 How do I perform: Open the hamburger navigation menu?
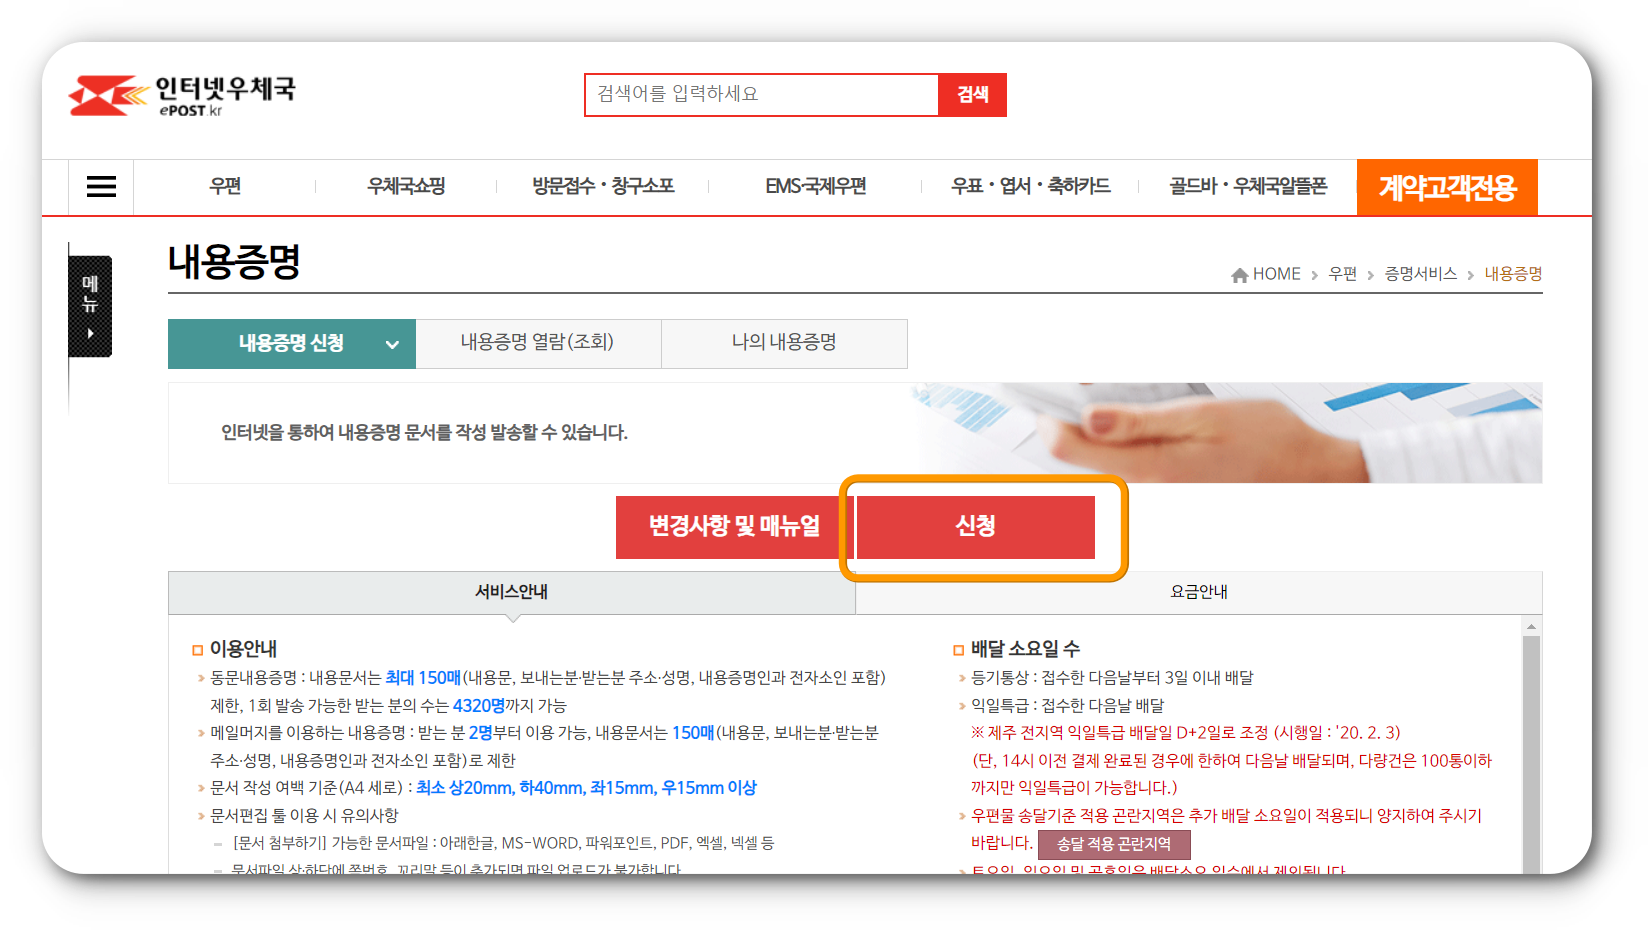[100, 187]
